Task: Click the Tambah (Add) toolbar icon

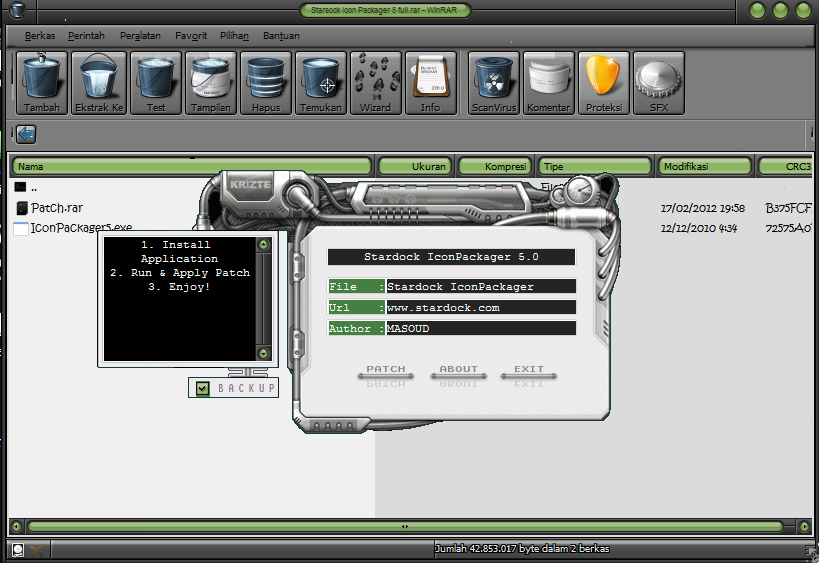Action: pos(42,83)
